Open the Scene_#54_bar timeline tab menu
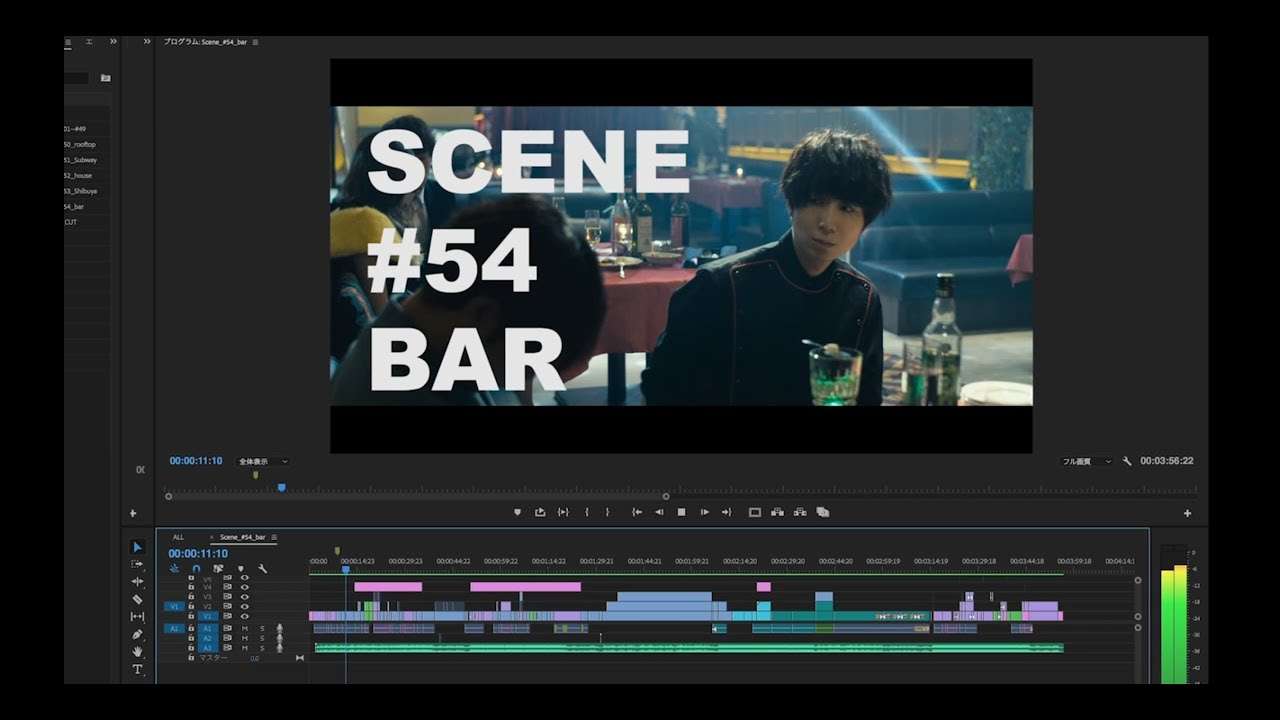Image resolution: width=1280 pixels, height=720 pixels. tap(274, 537)
